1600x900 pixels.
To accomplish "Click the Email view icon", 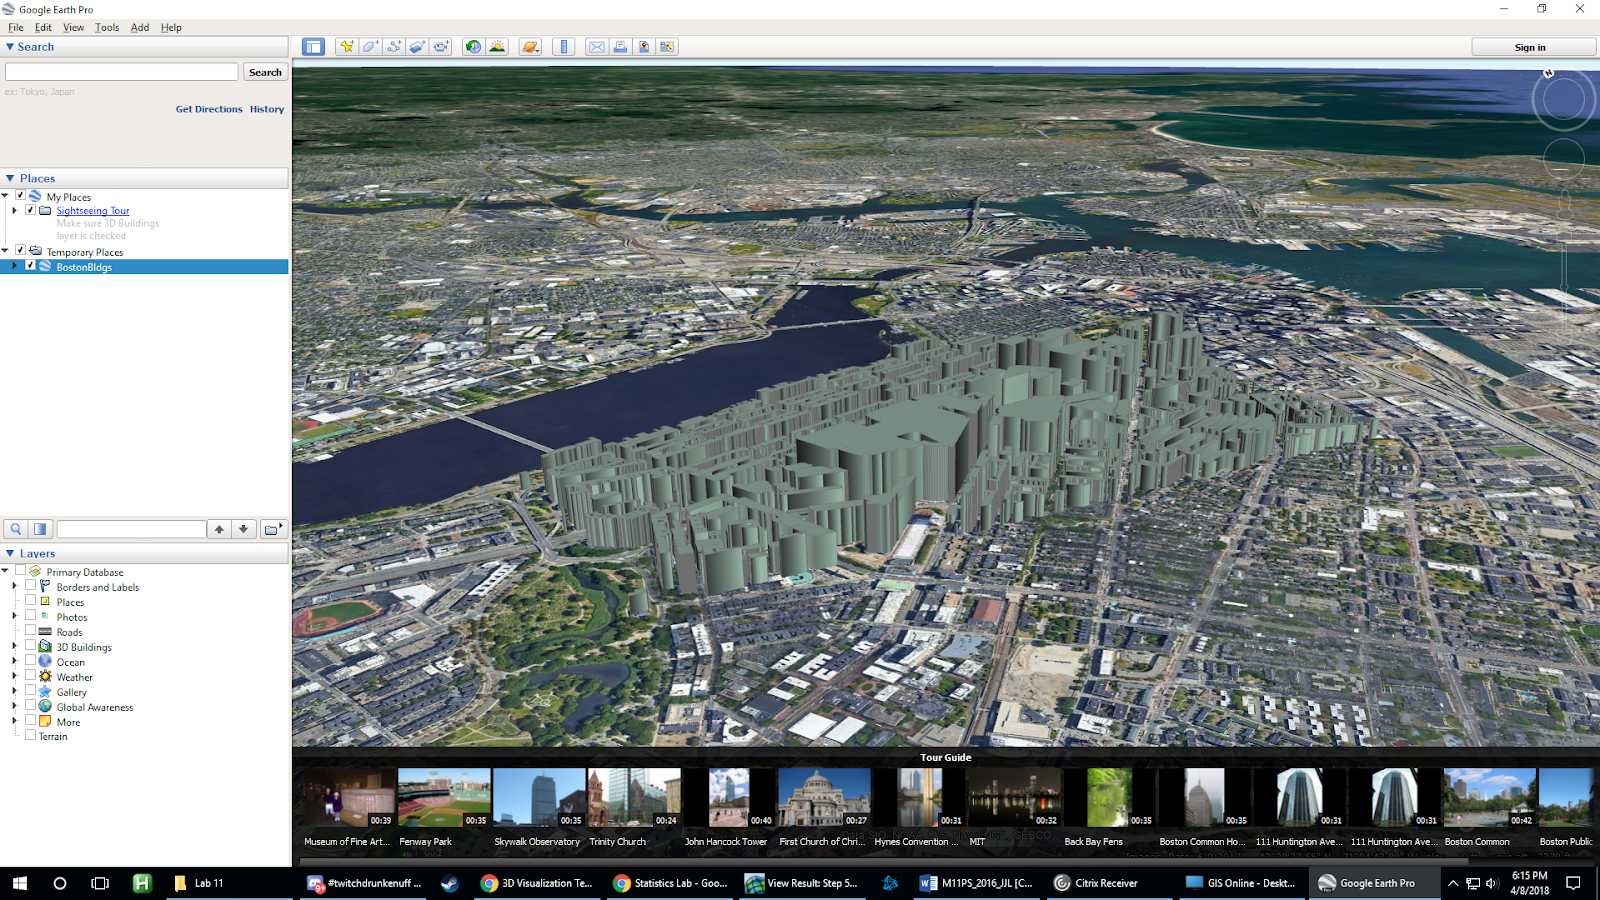I will 594,46.
